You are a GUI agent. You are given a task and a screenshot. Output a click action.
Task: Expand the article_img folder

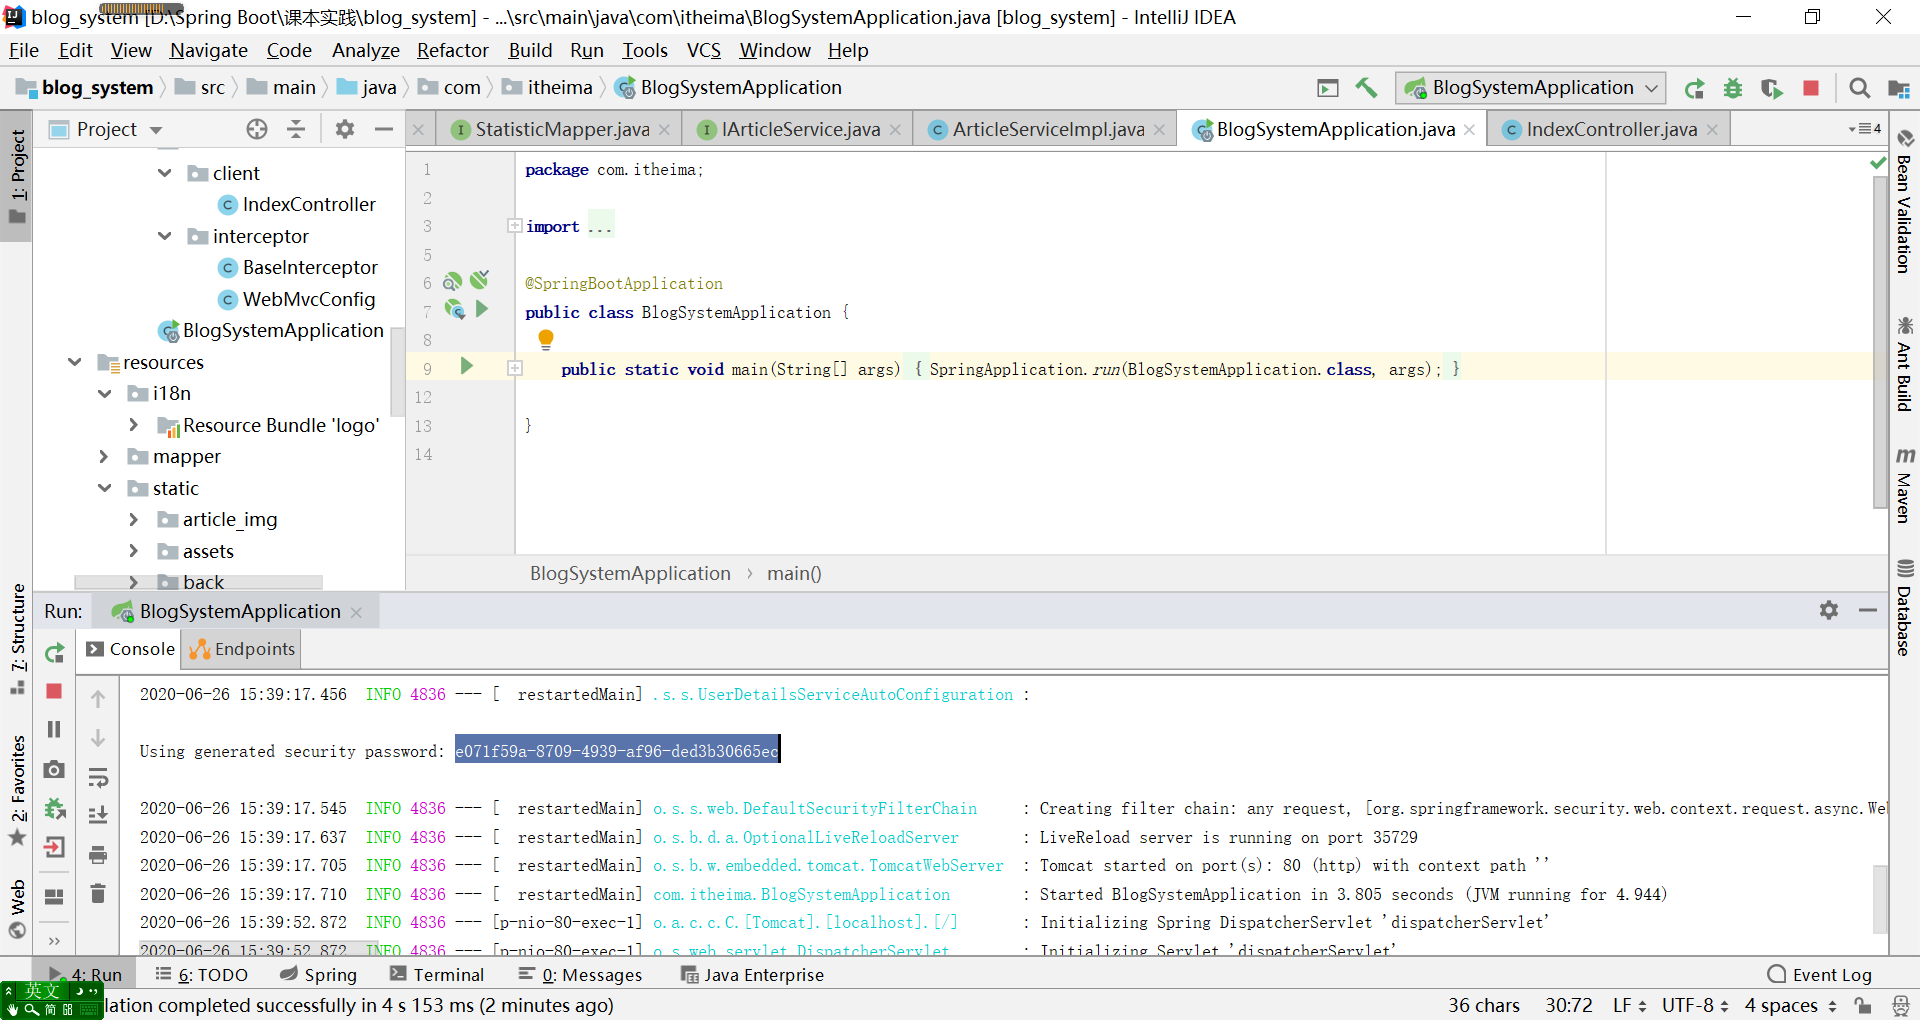134,519
